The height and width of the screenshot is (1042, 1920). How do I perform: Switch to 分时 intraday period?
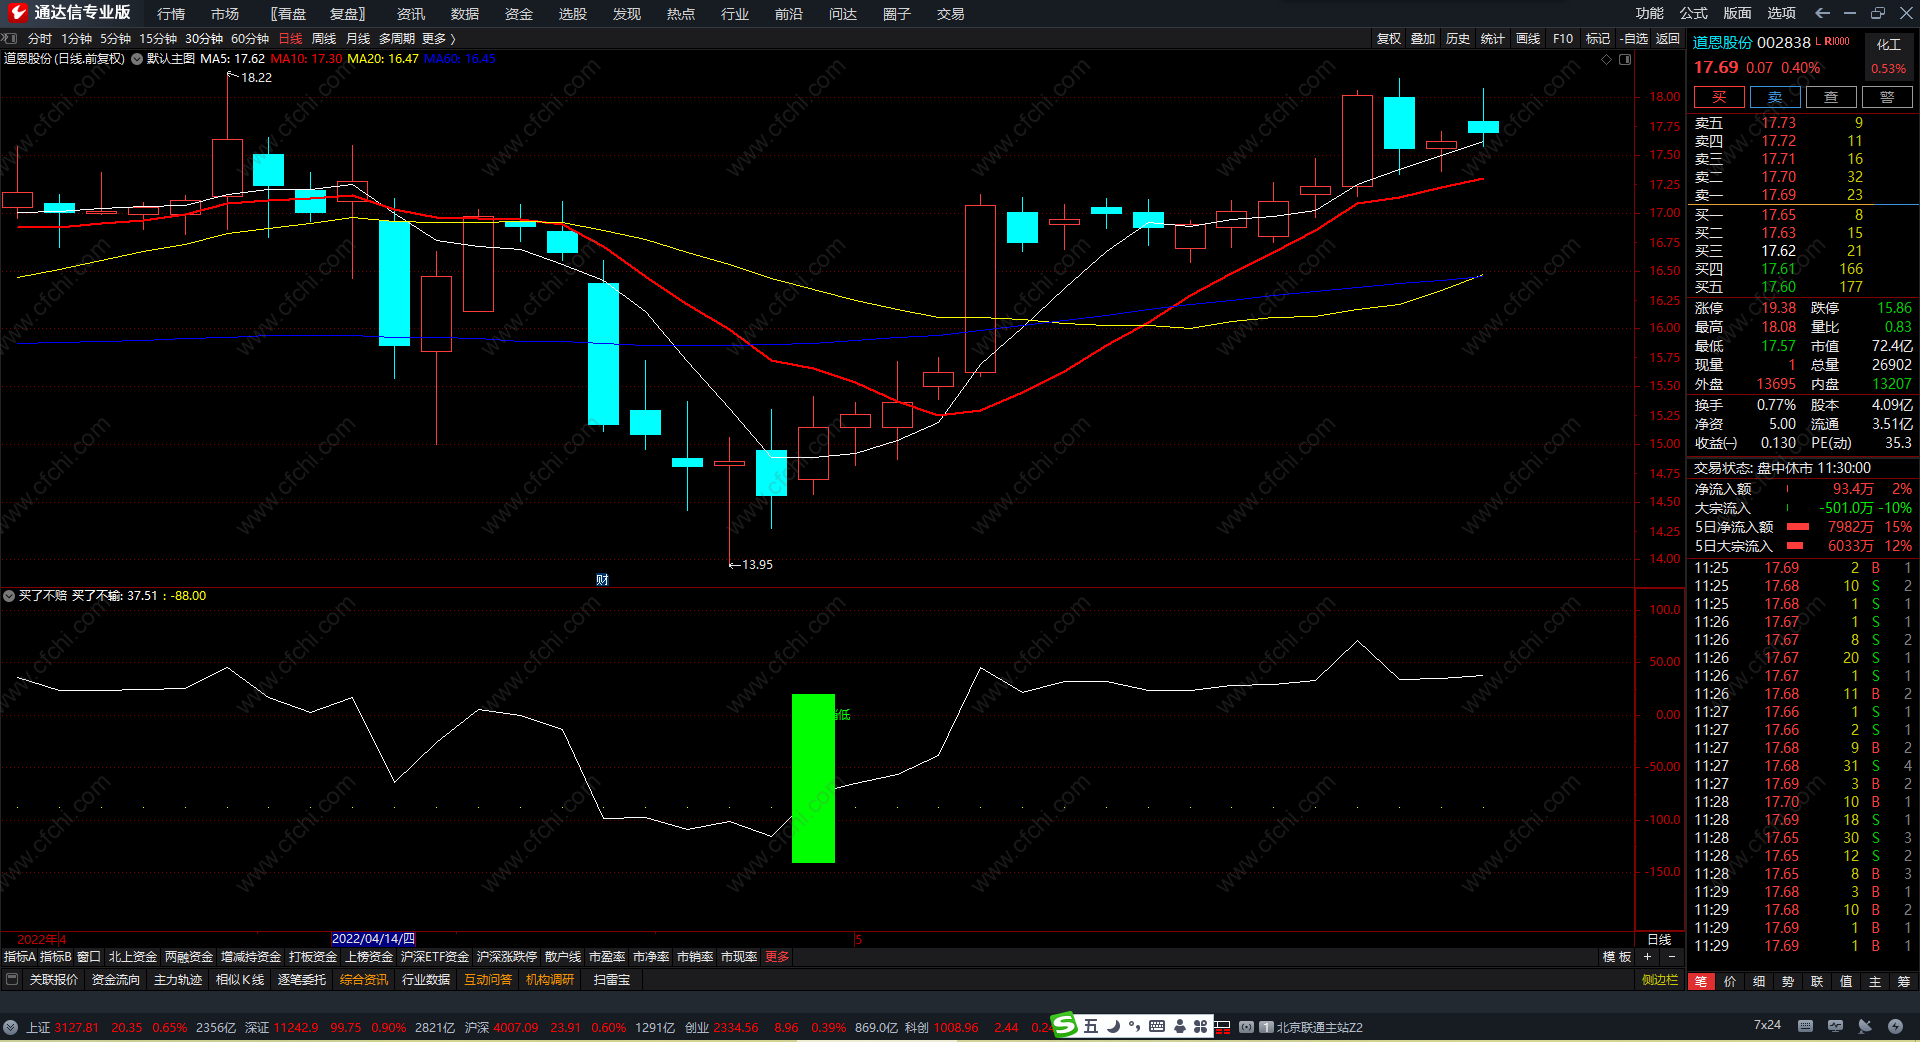pyautogui.click(x=40, y=39)
